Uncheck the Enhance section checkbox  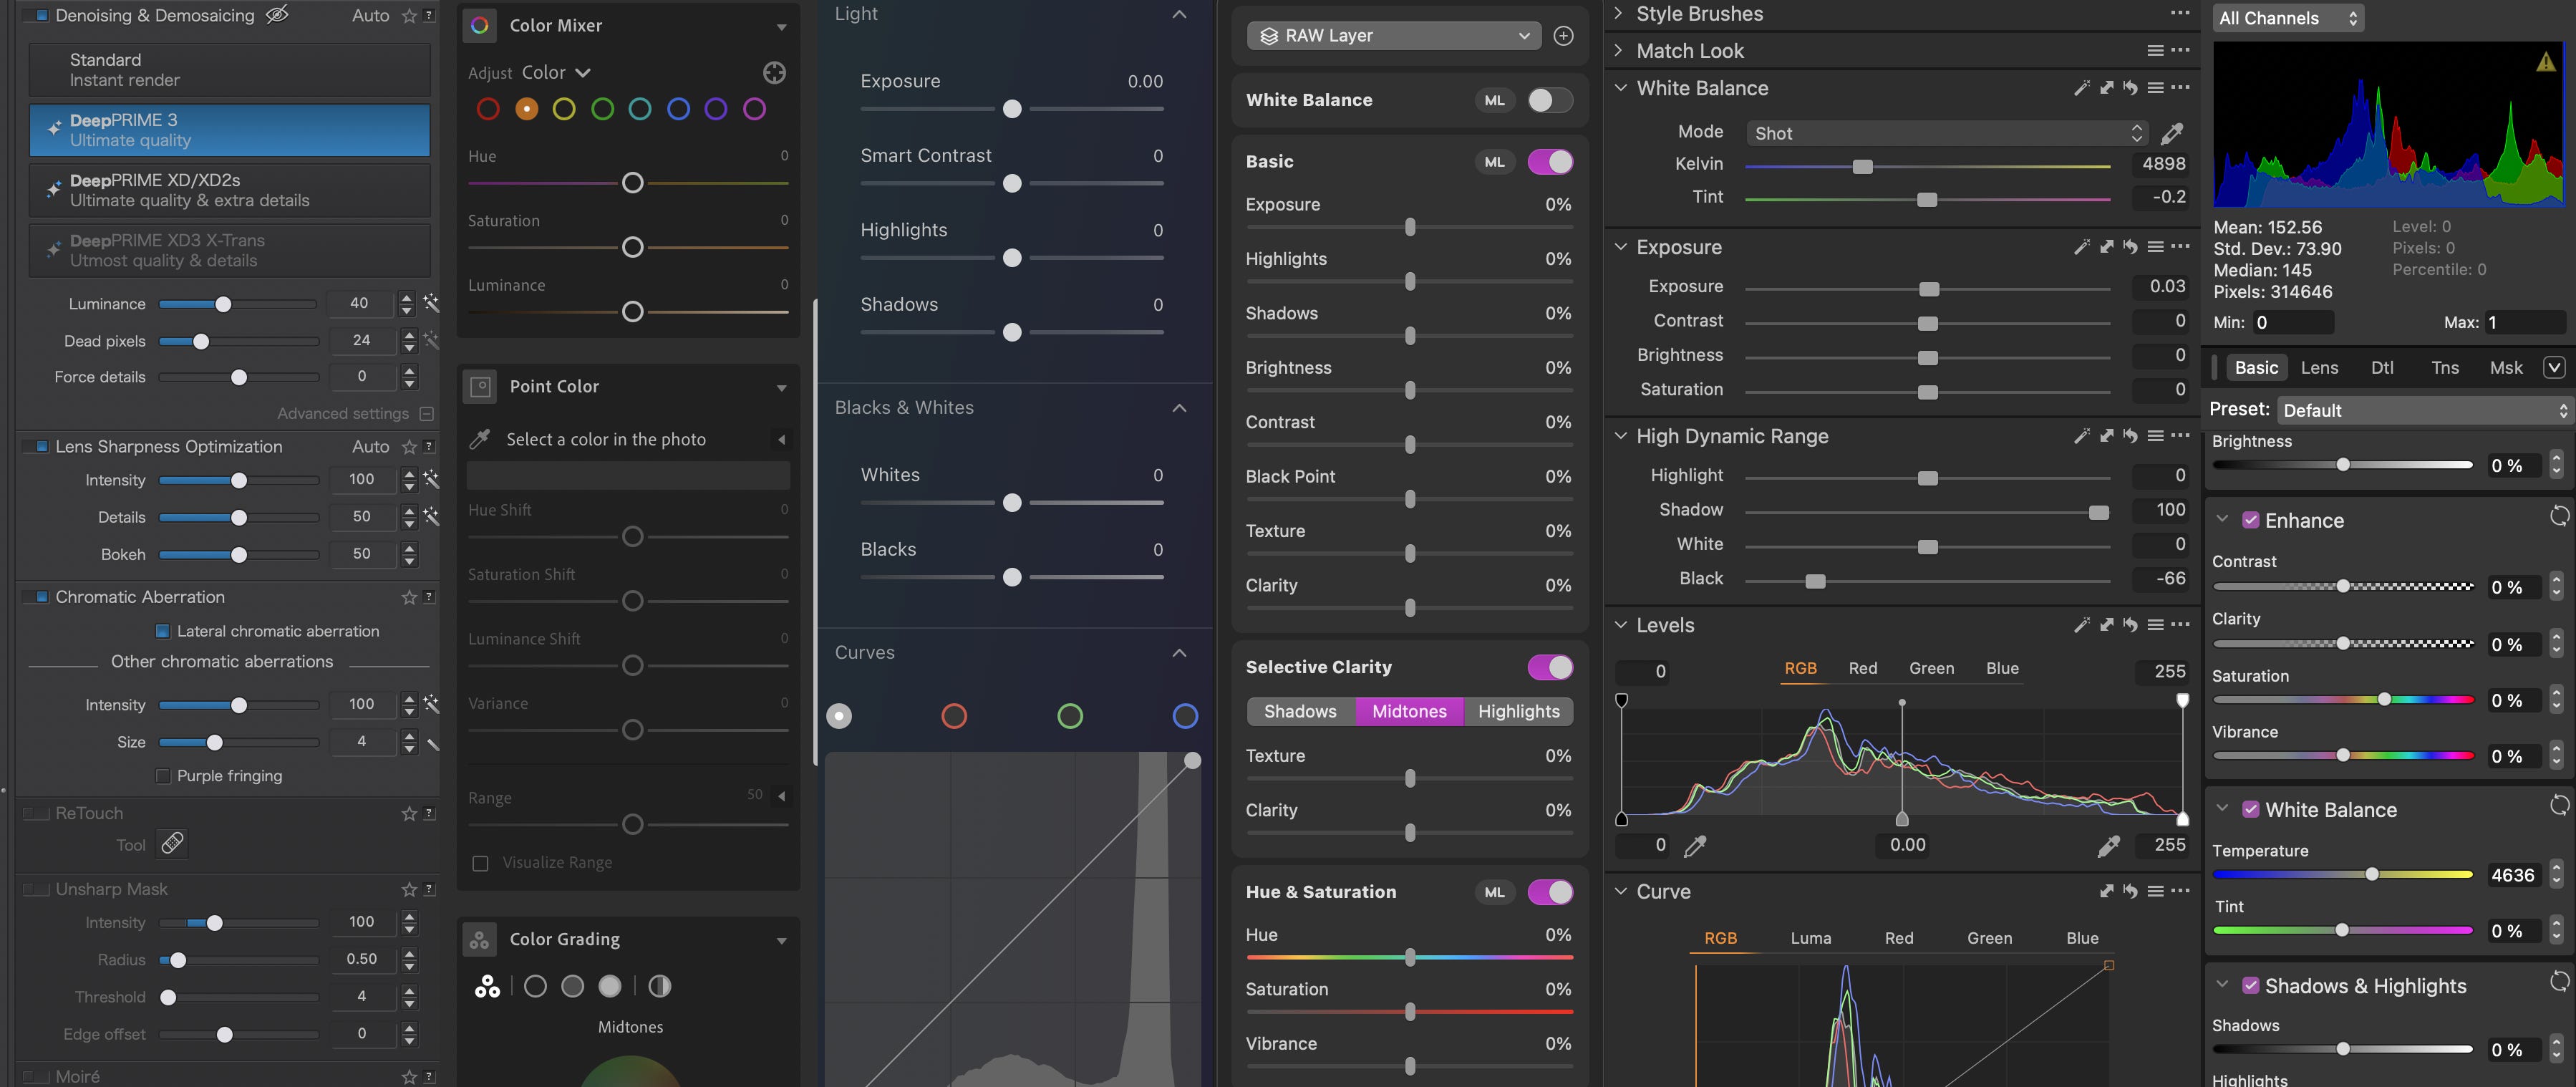(x=2250, y=520)
